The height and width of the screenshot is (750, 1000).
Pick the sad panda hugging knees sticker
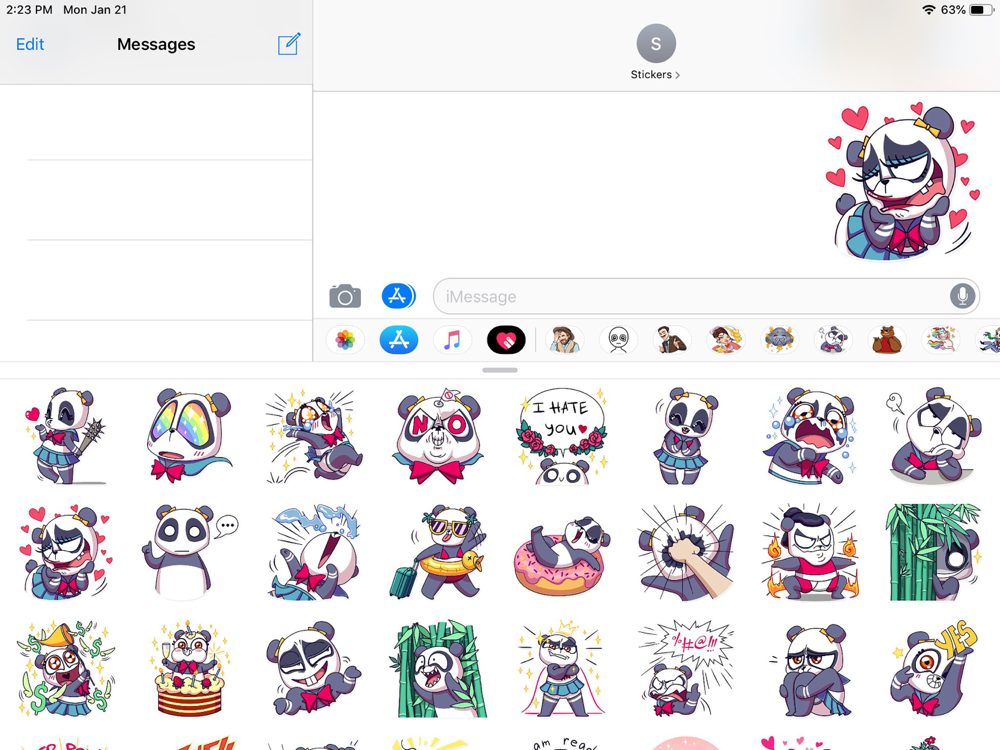pyautogui.click(x=811, y=669)
